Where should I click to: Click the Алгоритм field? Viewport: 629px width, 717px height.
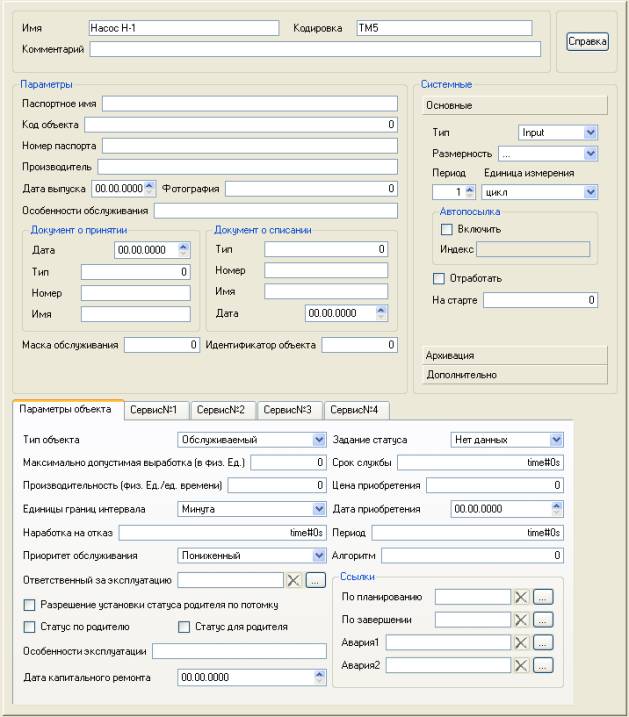tap(472, 556)
